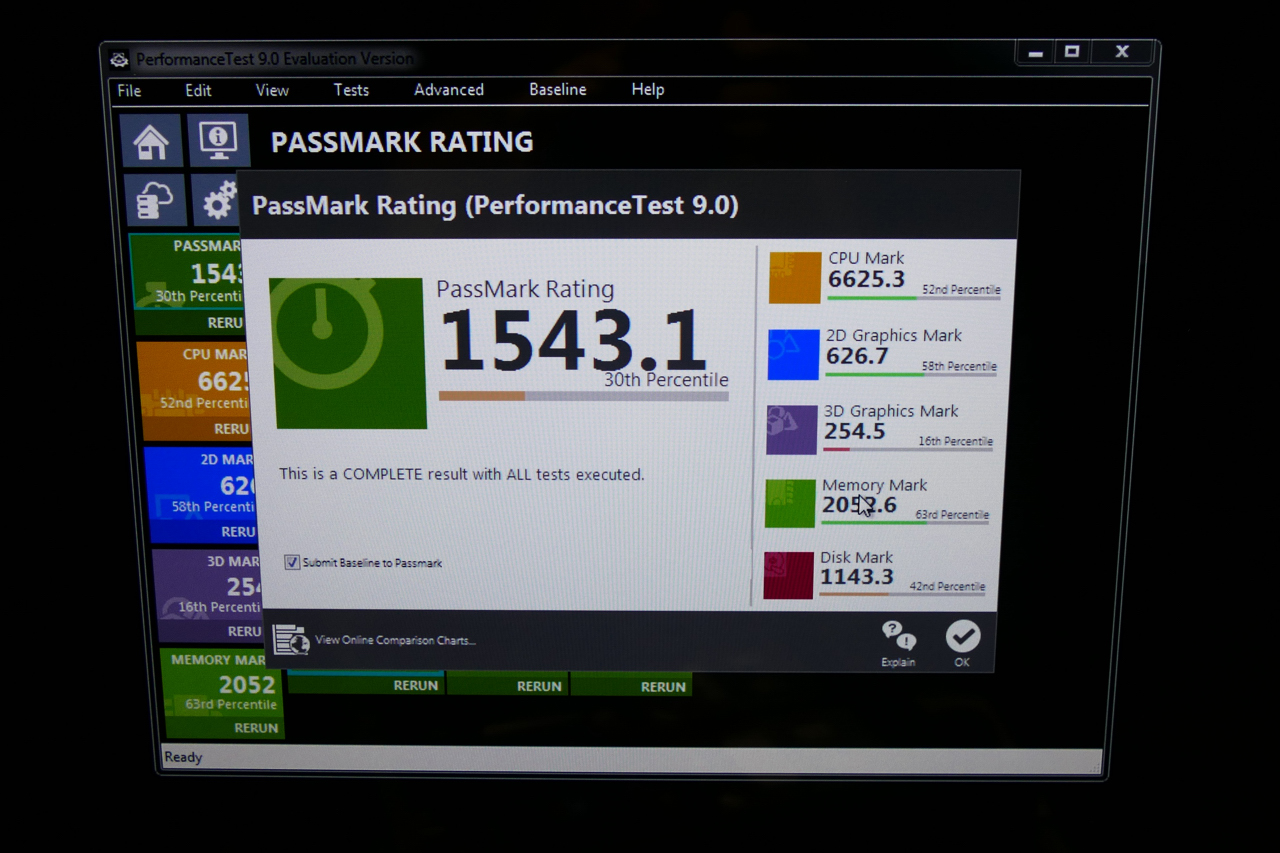Open the Tests menu
This screenshot has width=1280, height=853.
[x=351, y=90]
